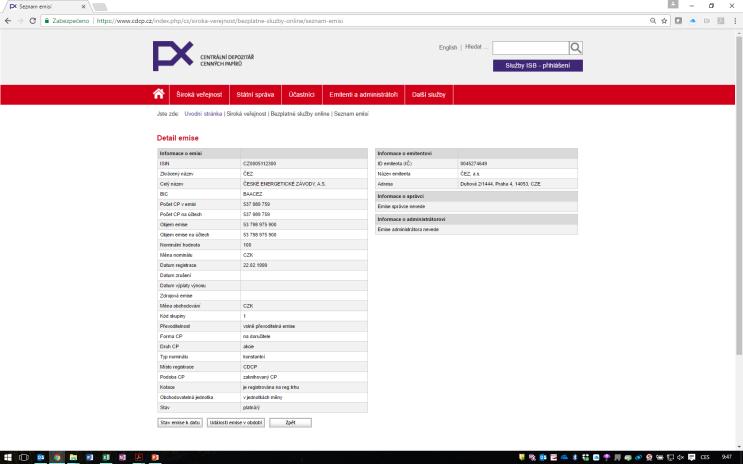Click zaknihovaný CP value
This screenshot has height=464, width=743.
pyautogui.click(x=260, y=377)
